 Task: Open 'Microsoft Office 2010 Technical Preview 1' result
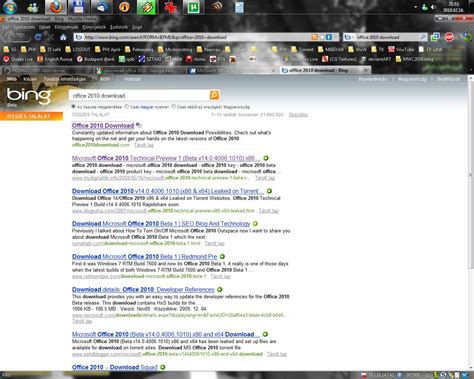[166, 158]
